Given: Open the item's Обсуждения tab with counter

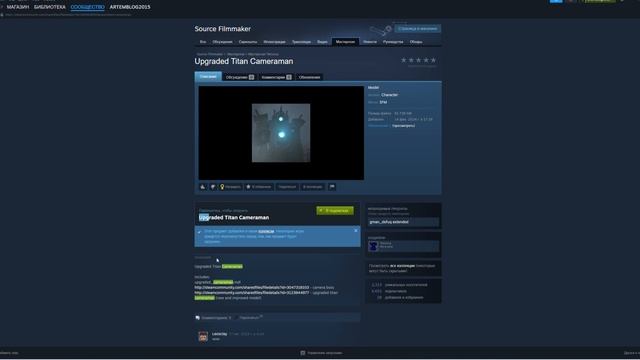Looking at the screenshot, I should [x=240, y=77].
